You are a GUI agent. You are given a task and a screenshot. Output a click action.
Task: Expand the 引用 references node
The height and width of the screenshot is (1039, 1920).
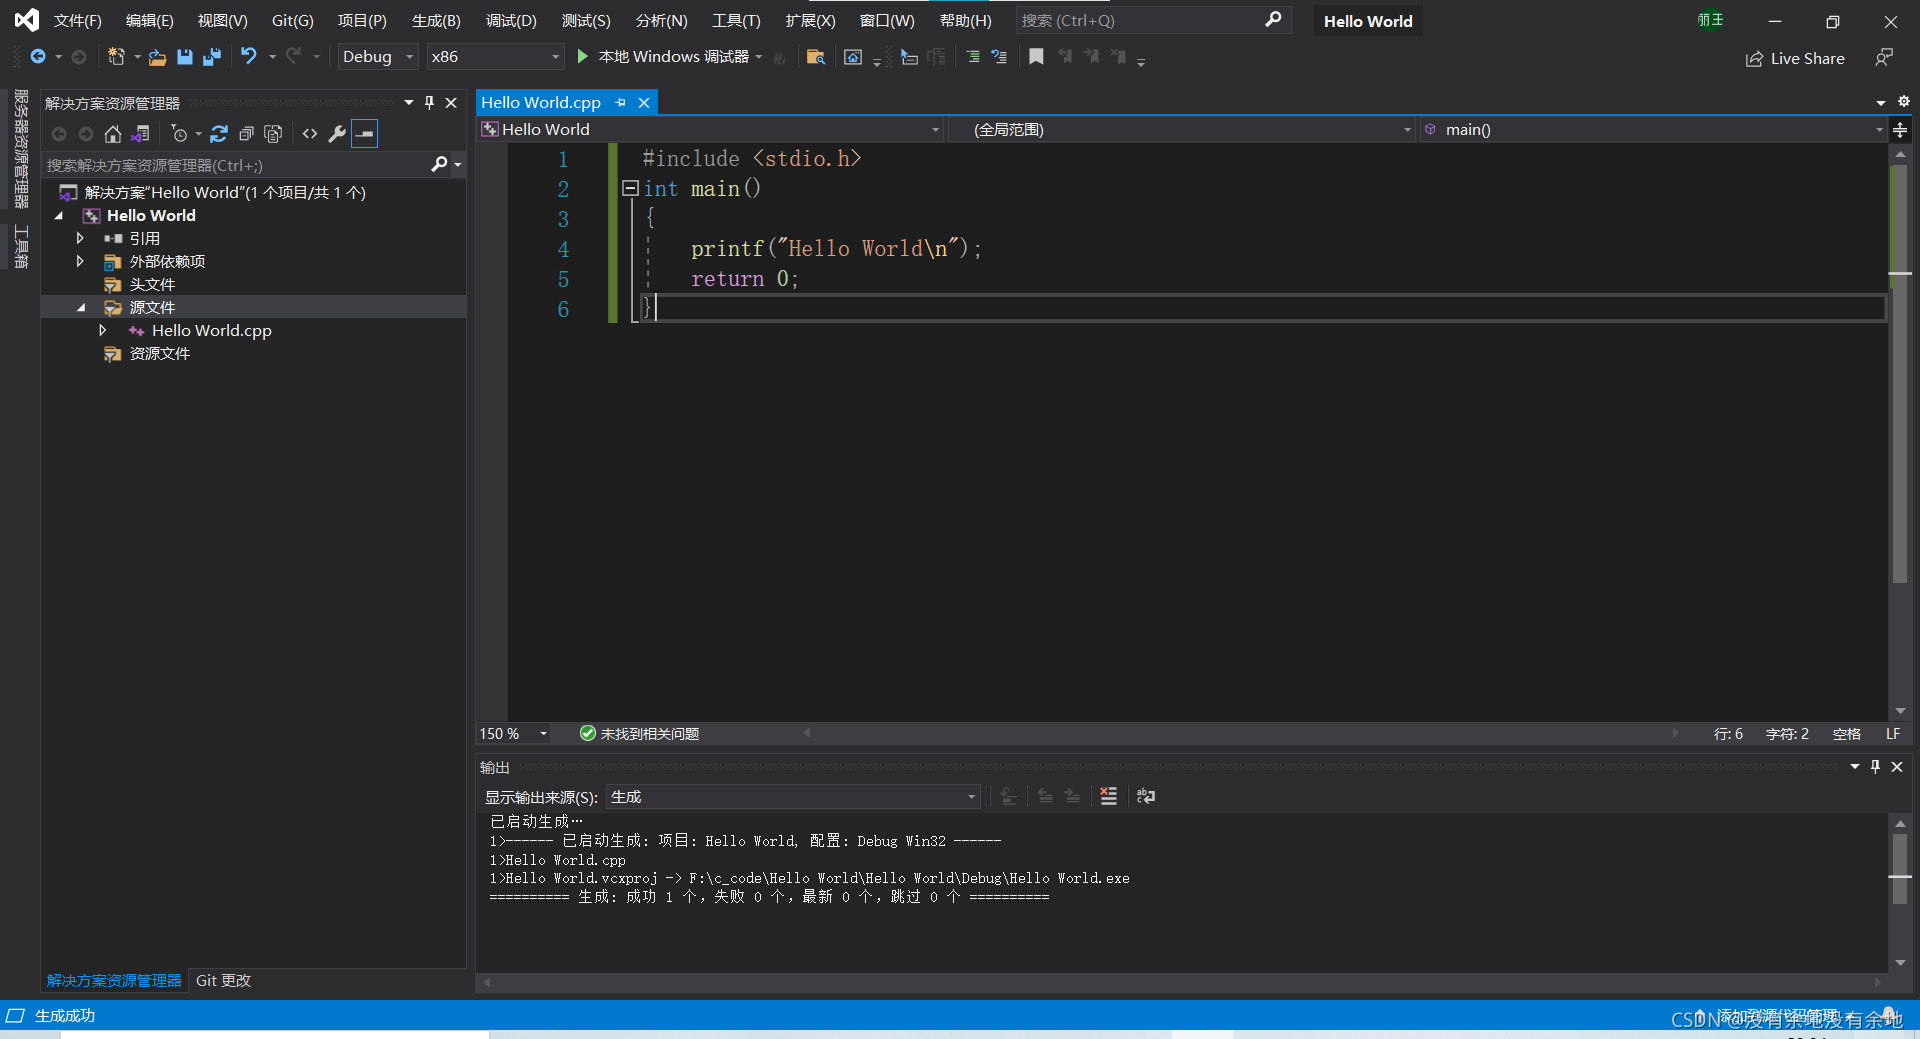[x=80, y=238]
